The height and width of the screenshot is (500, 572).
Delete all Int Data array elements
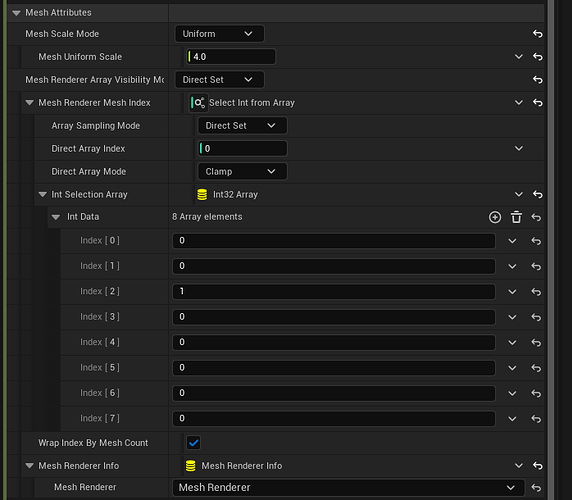(516, 217)
